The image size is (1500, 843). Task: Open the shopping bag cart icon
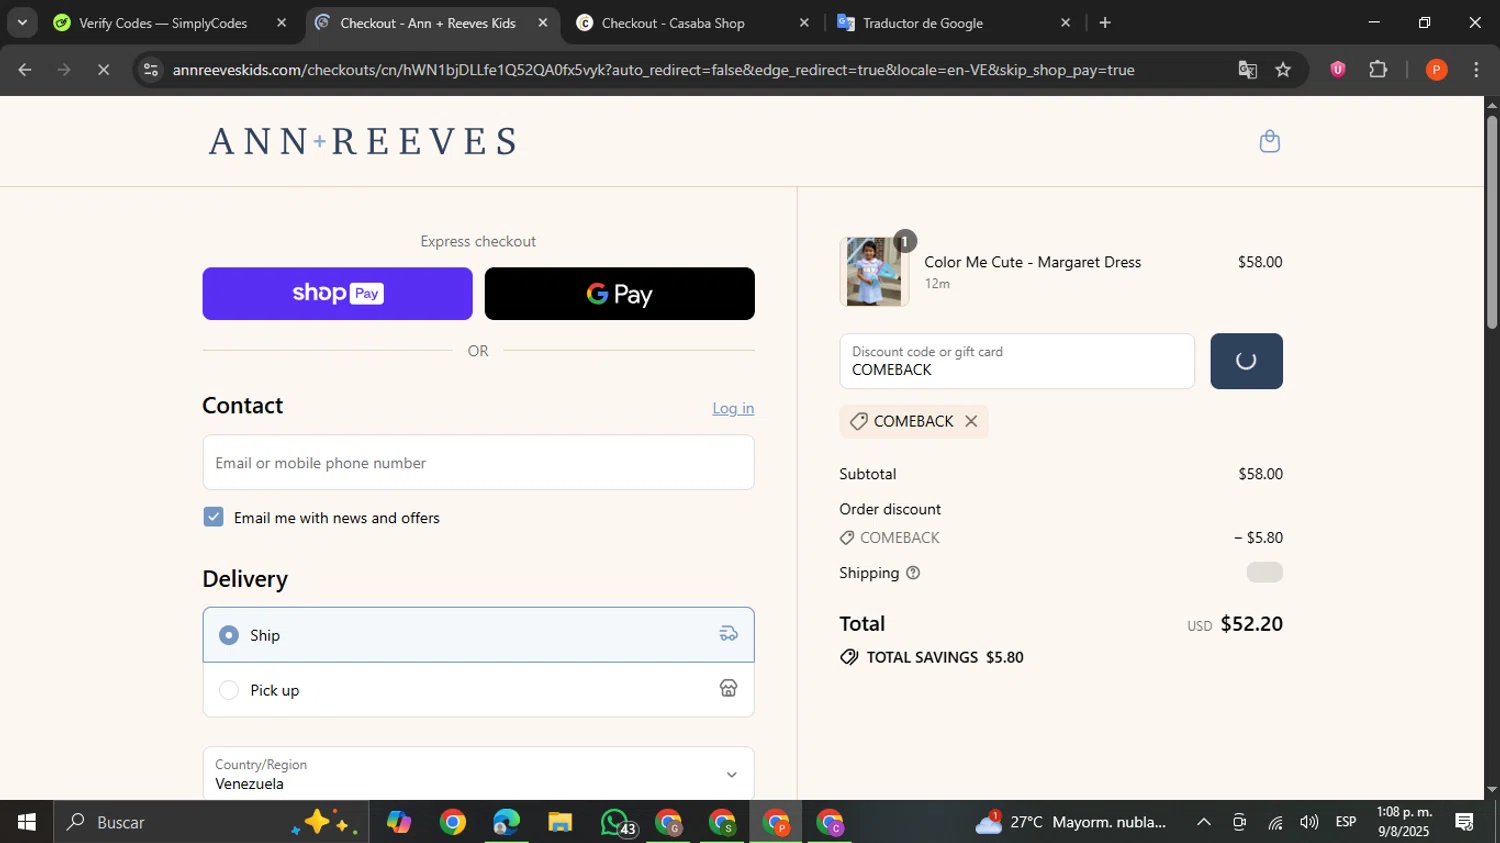click(x=1269, y=141)
